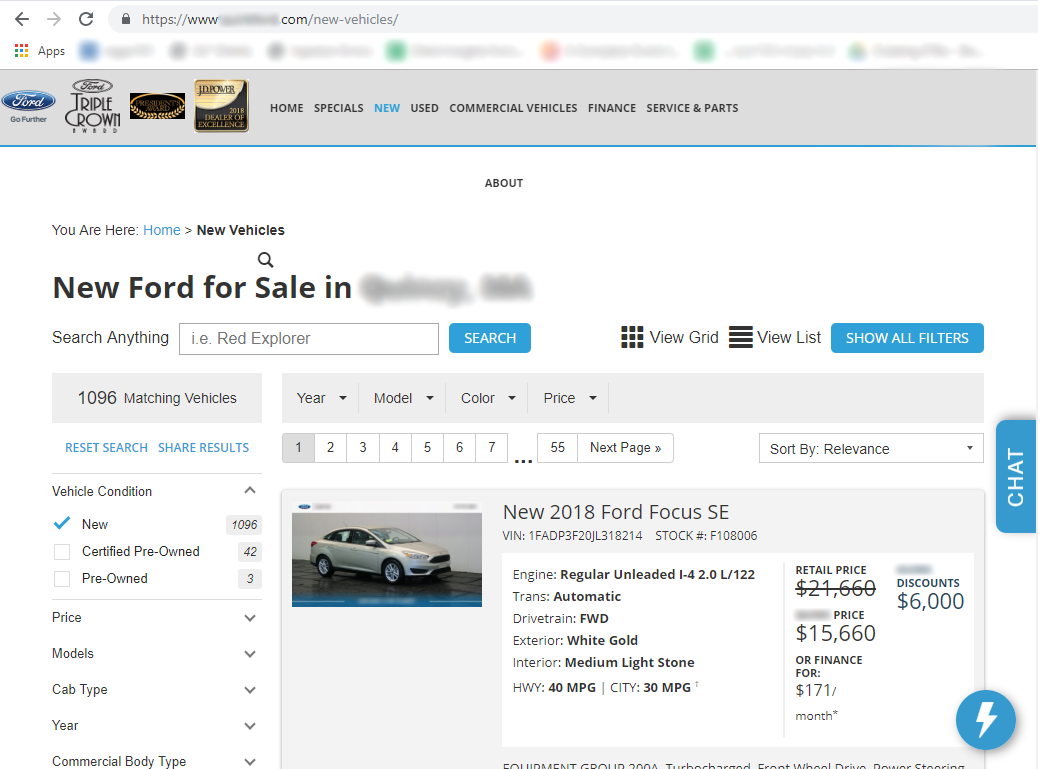The width and height of the screenshot is (1038, 769).
Task: Click the J.D. Power Dealer of Excellence badge
Action: click(x=221, y=106)
